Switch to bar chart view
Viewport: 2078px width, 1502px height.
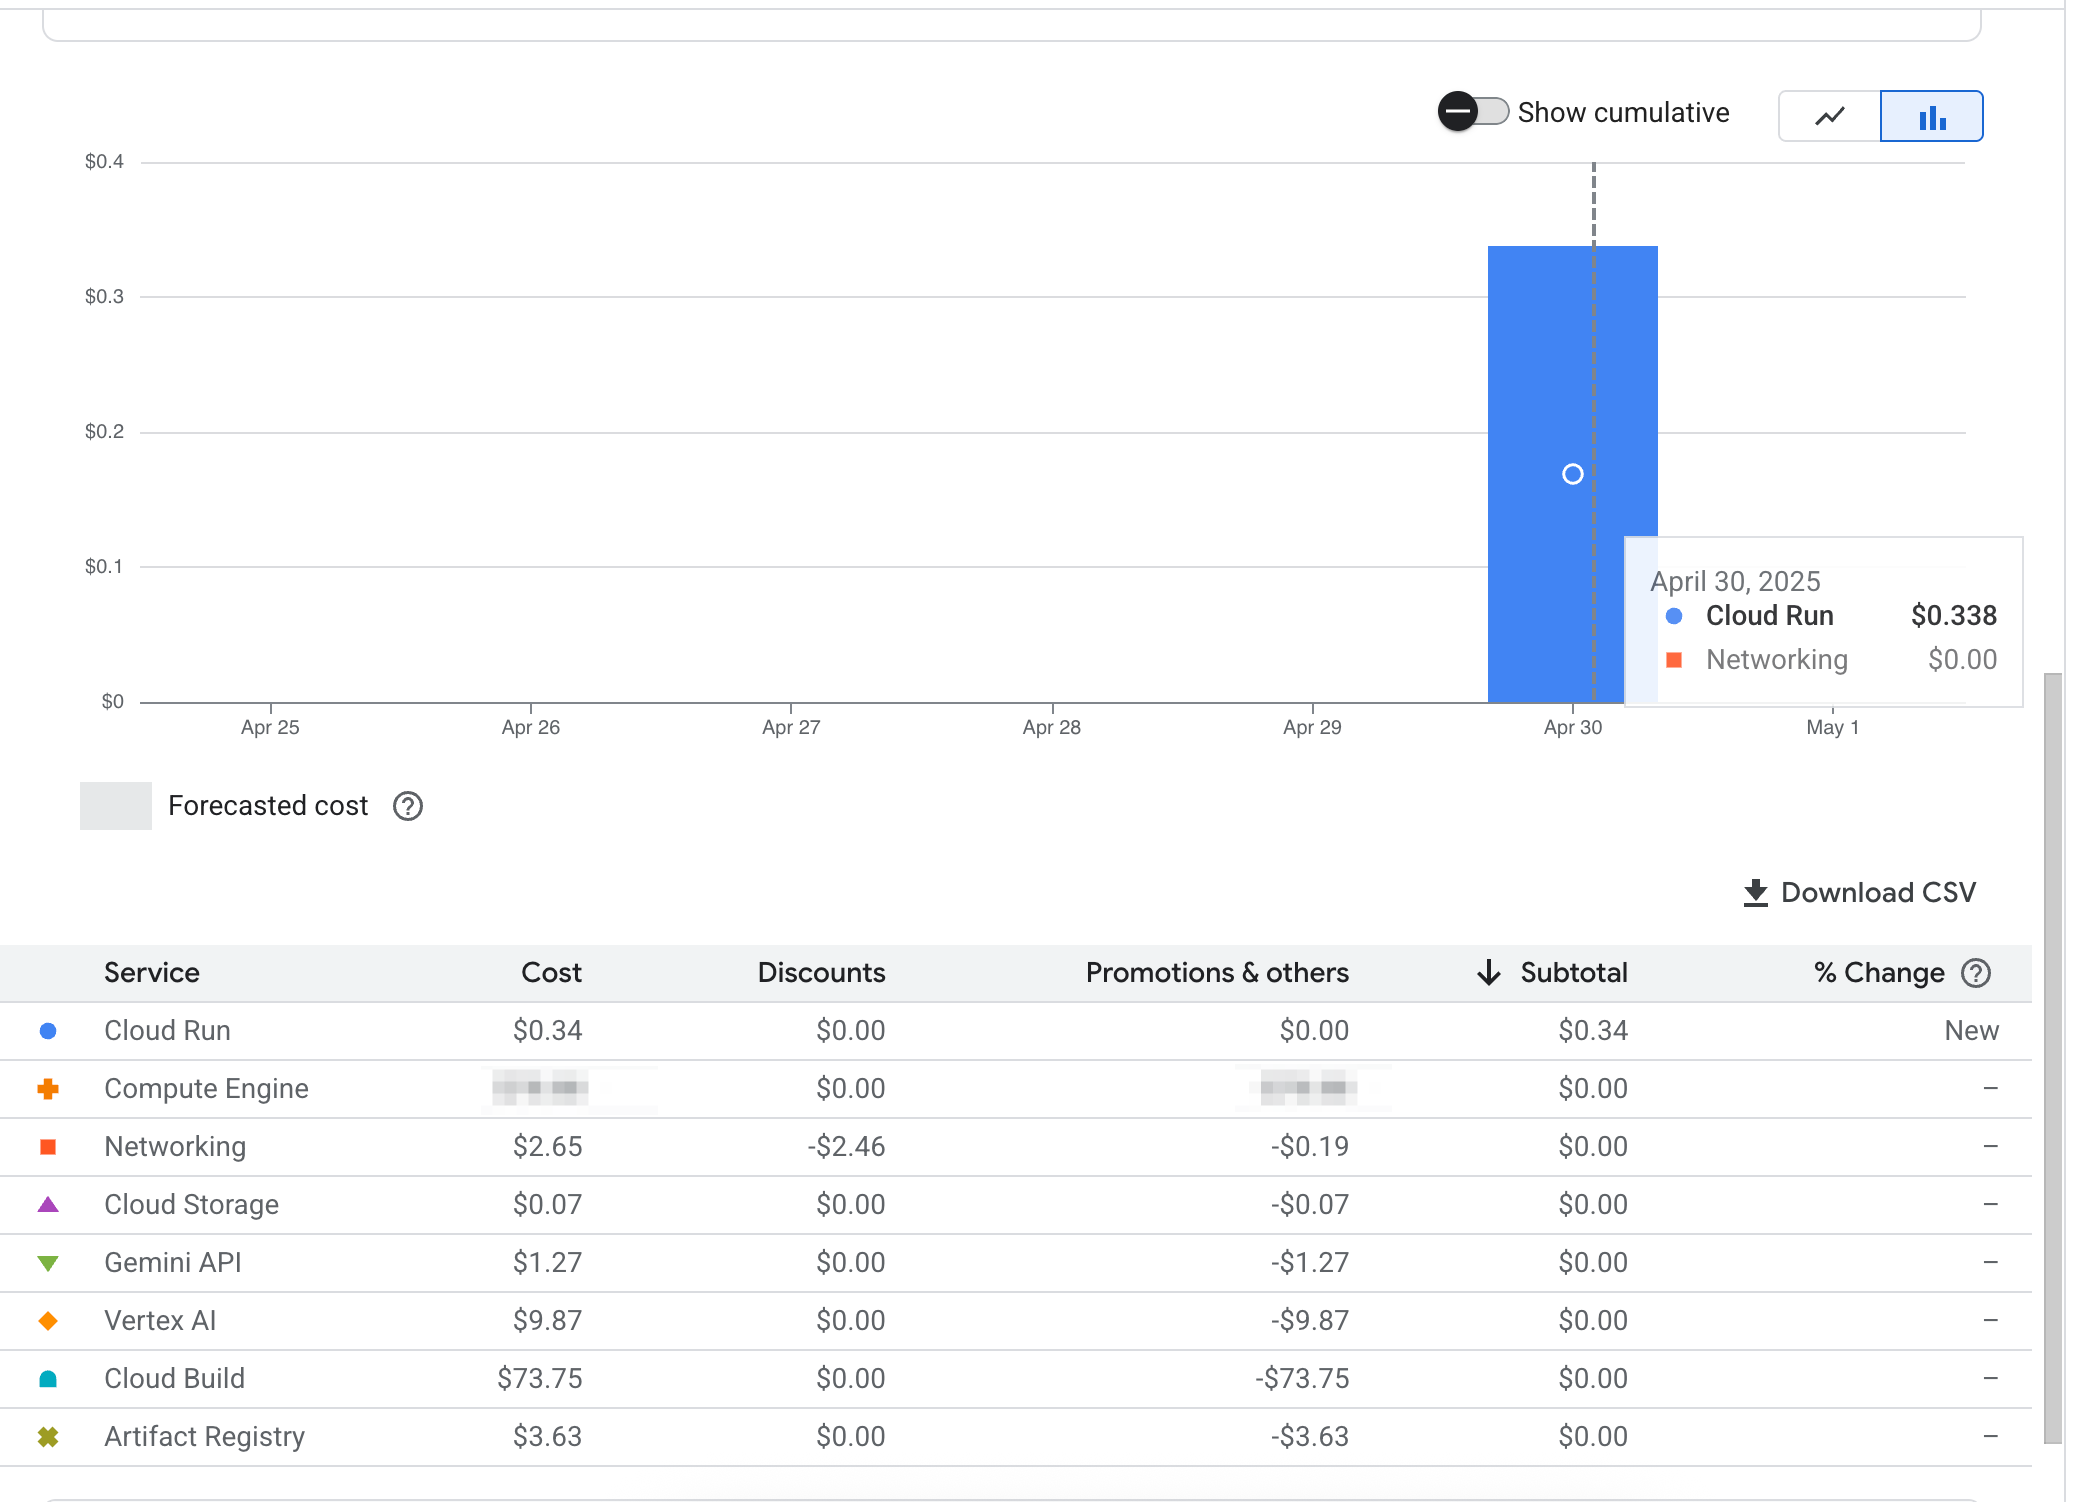click(x=1932, y=116)
